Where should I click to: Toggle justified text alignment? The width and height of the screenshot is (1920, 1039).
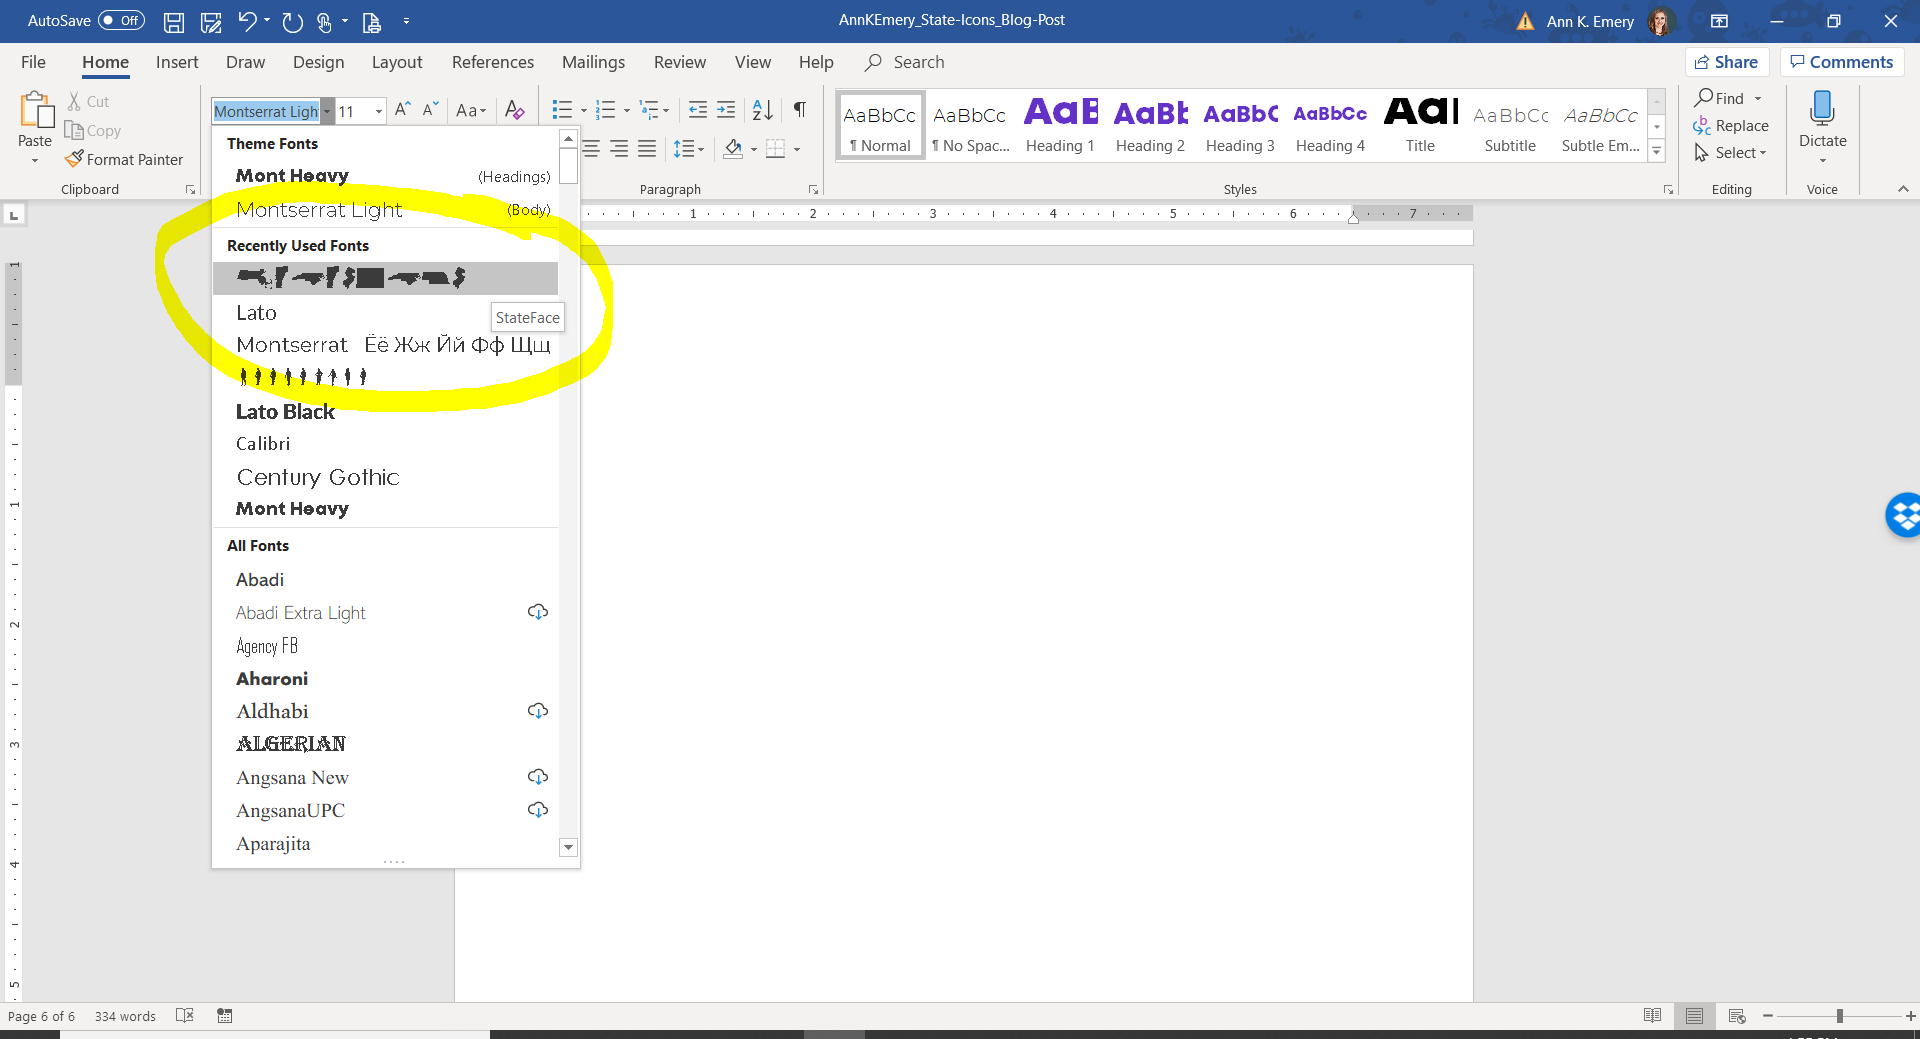647,148
